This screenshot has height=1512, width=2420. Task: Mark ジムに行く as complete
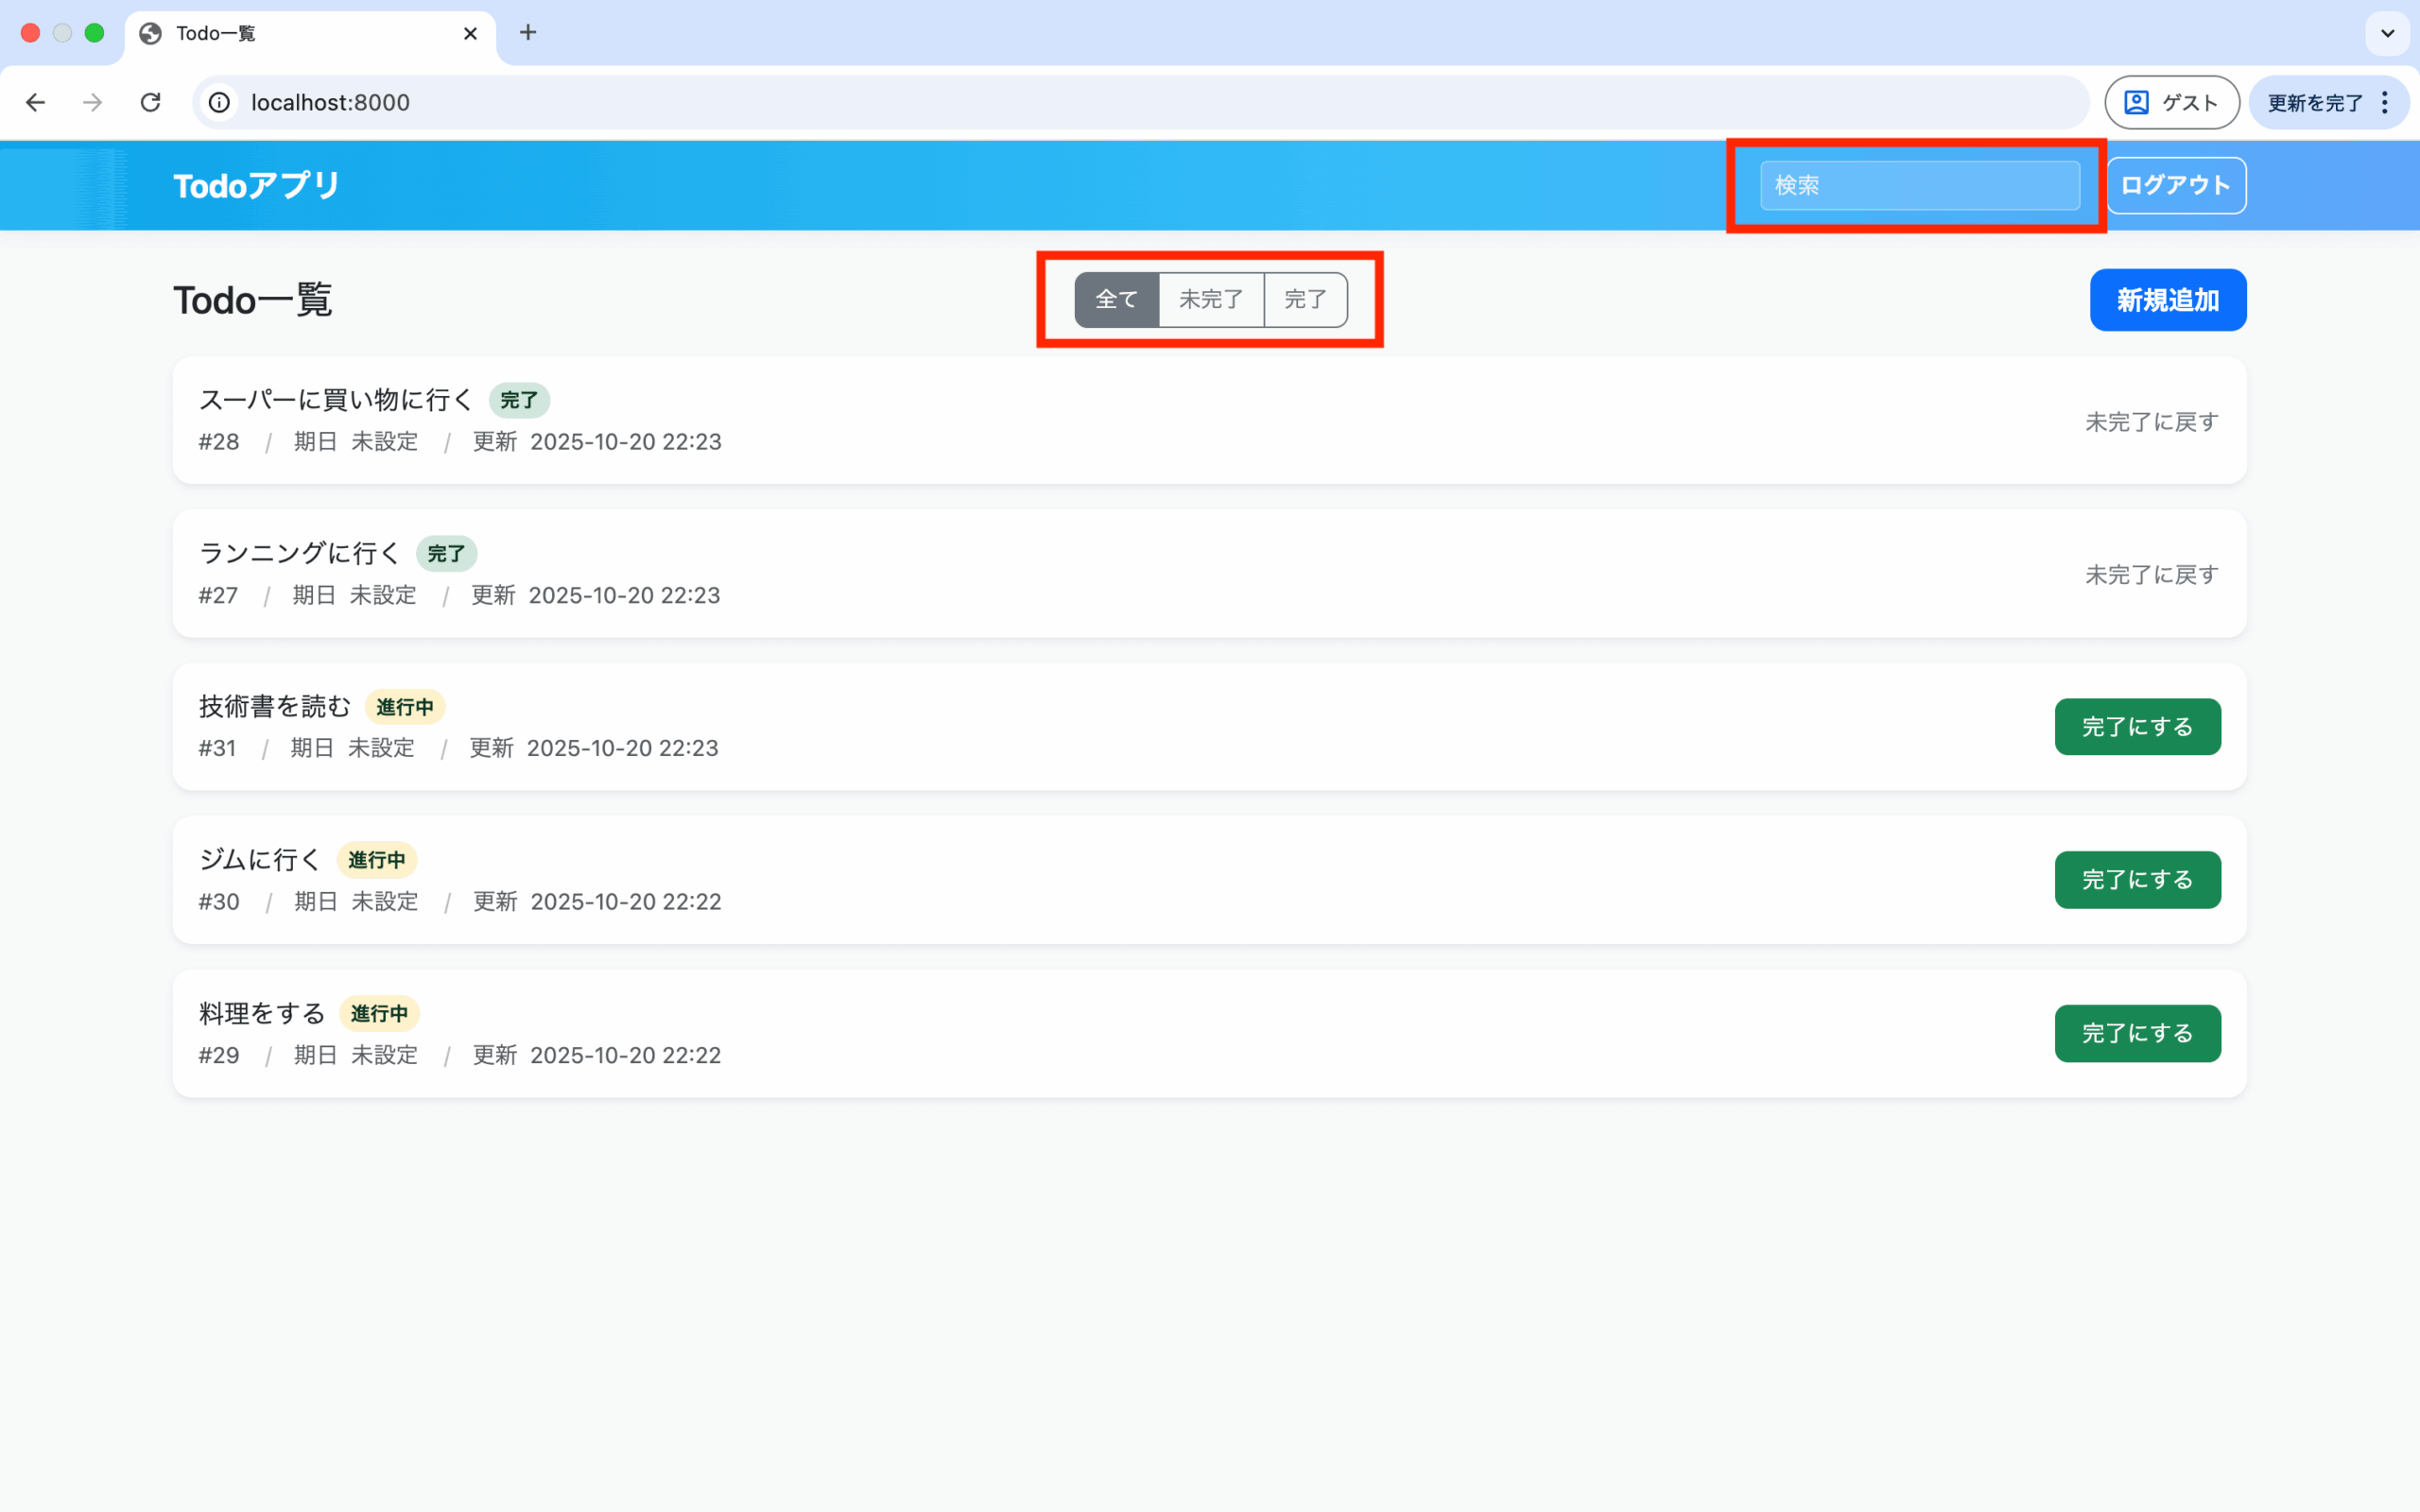2137,880
